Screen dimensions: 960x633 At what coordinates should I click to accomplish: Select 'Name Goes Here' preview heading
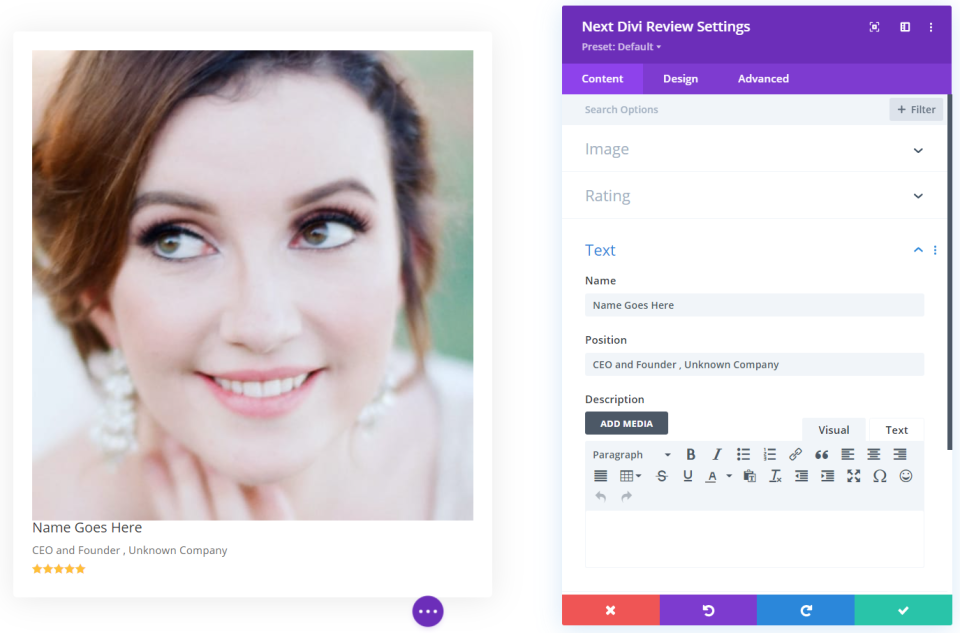(87, 527)
